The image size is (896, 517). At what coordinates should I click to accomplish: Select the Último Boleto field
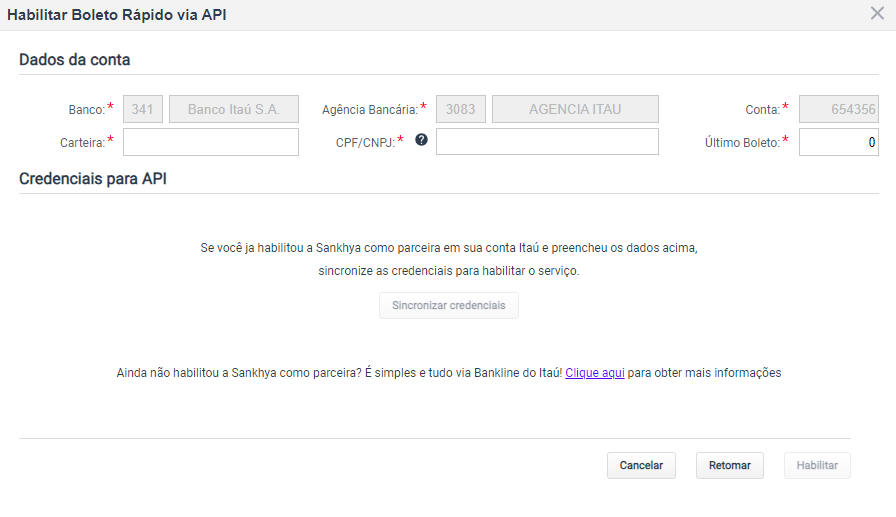pos(838,142)
